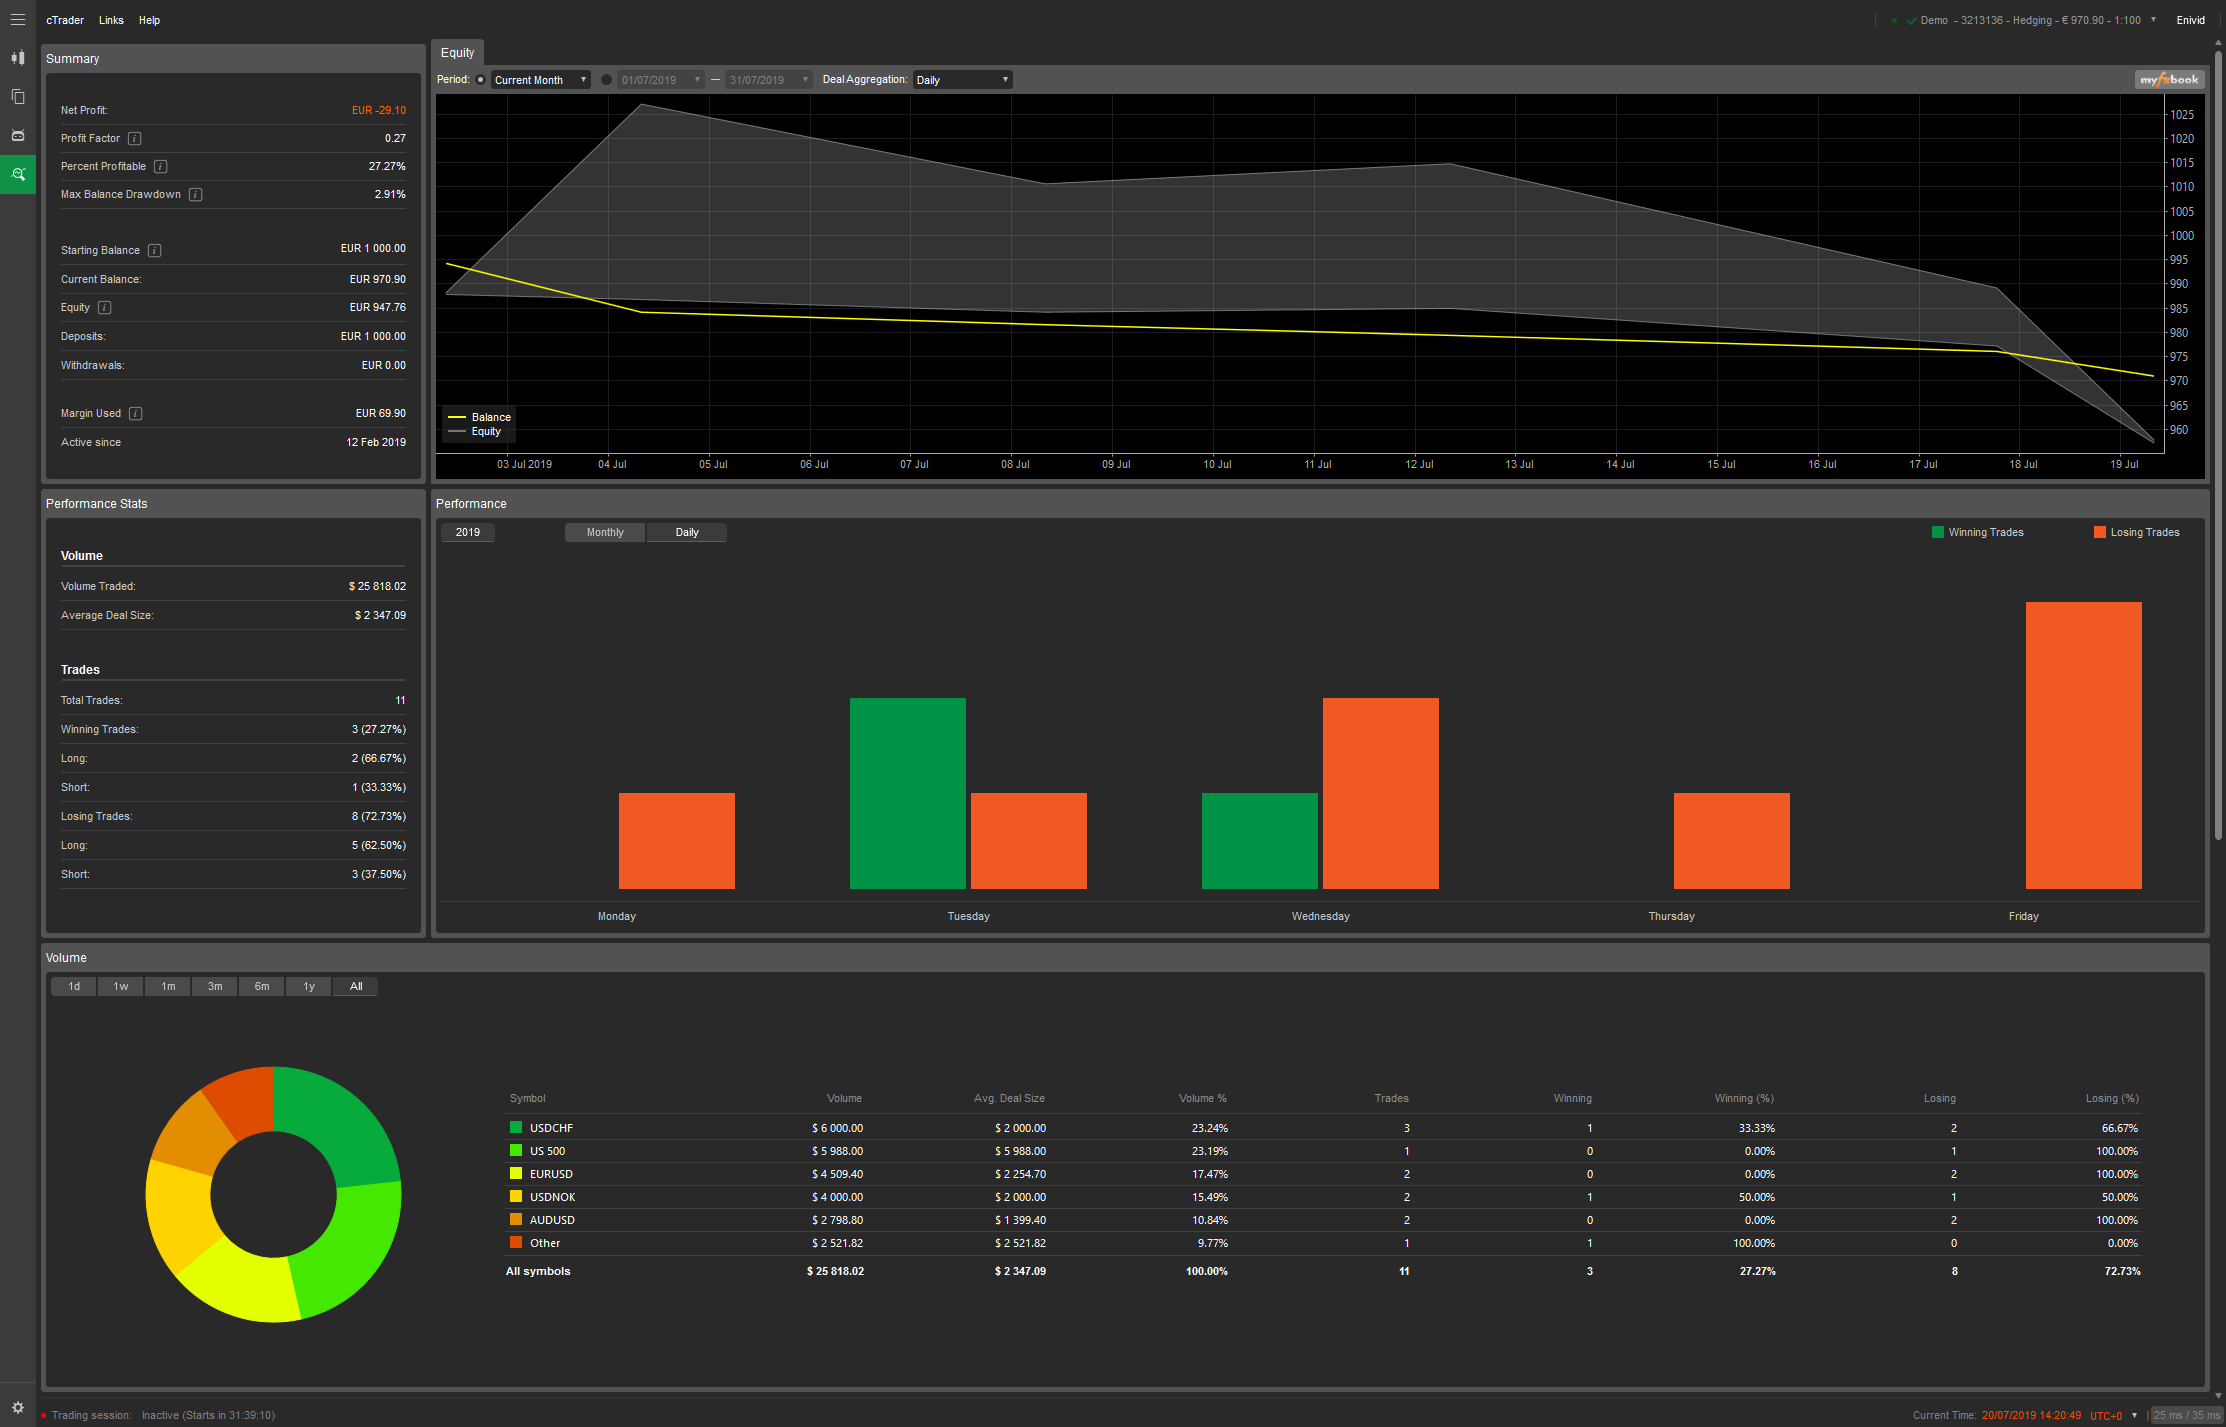2226x1427 pixels.
Task: Click the main vertical scrollbar thumb
Action: (2218, 445)
